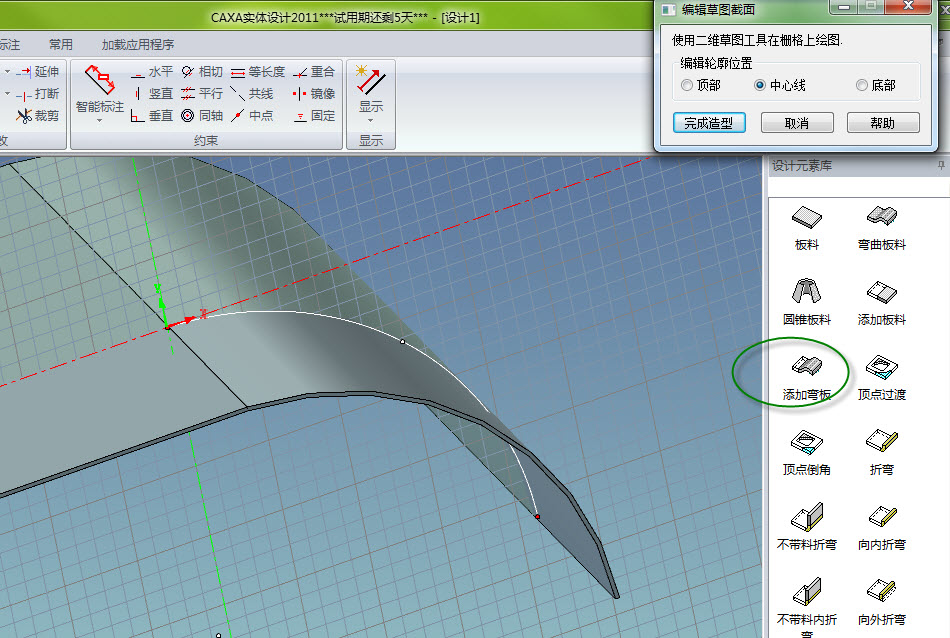Click the 完成造型 button
Screen dimensions: 950x638
709,123
